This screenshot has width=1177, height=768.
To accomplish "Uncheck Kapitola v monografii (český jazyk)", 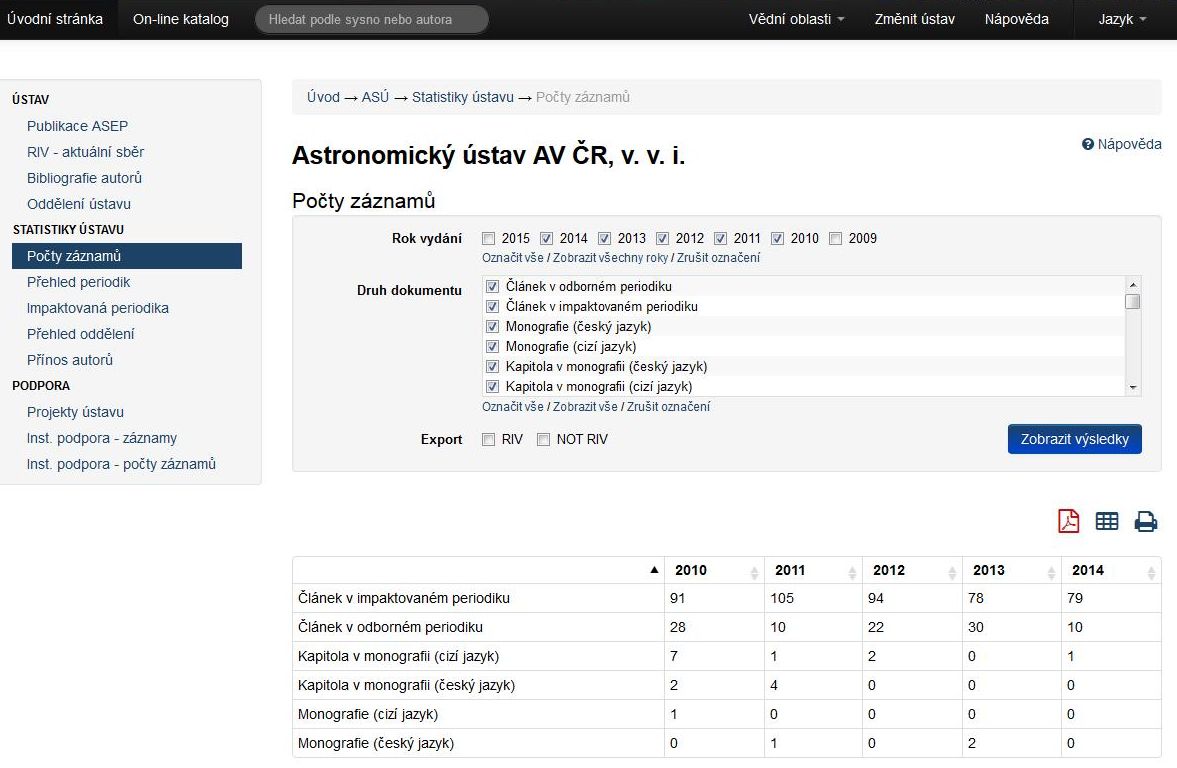I will click(492, 367).
